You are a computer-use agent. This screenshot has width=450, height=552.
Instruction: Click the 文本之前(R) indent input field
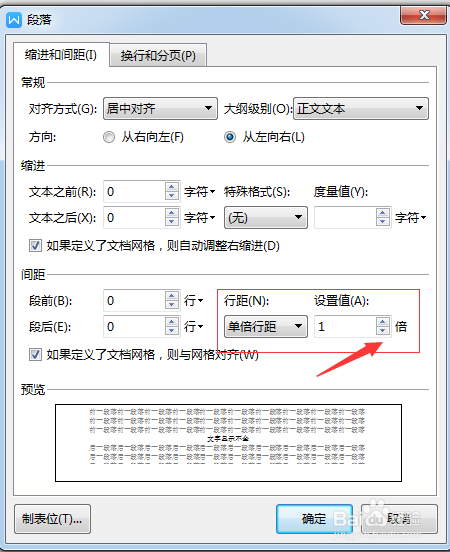[134, 192]
